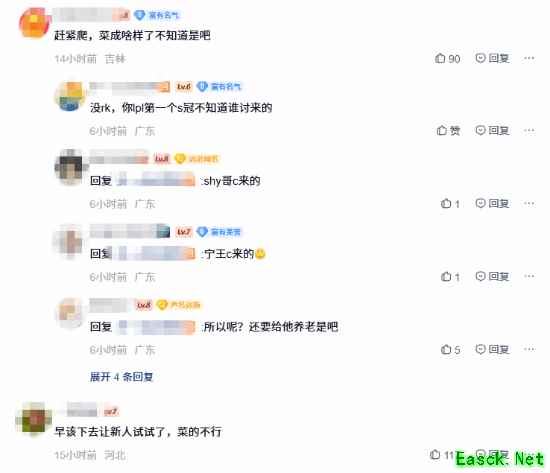The image size is (550, 473).
Task: Open avatar of '赶紧爬' commenter
Action: [34, 23]
